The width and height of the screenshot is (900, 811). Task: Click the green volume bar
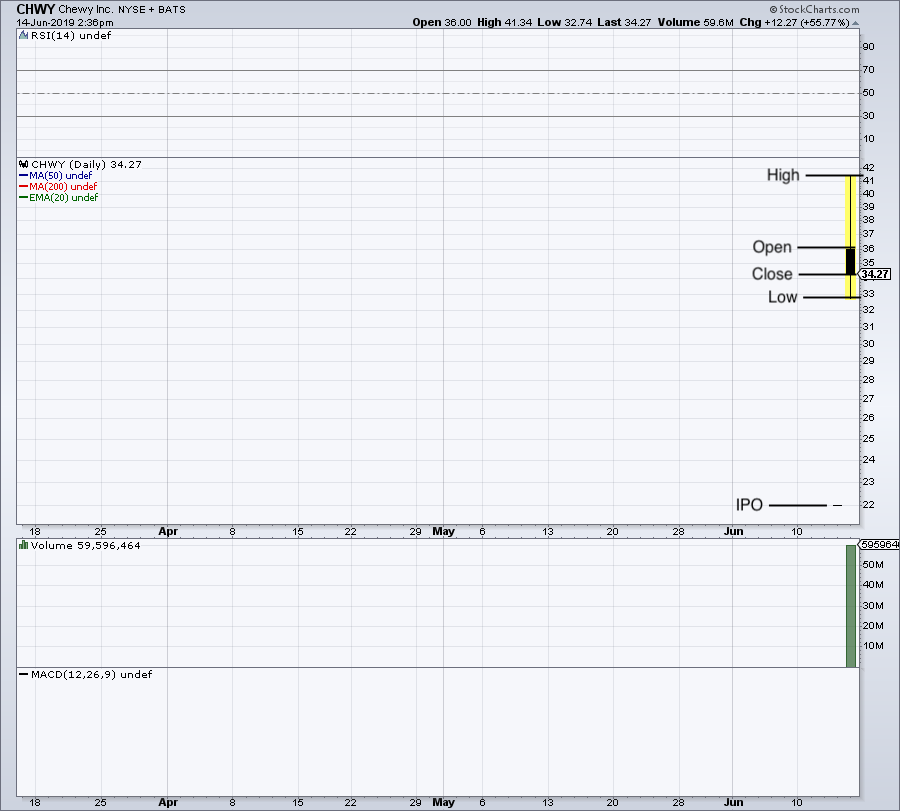(x=851, y=606)
